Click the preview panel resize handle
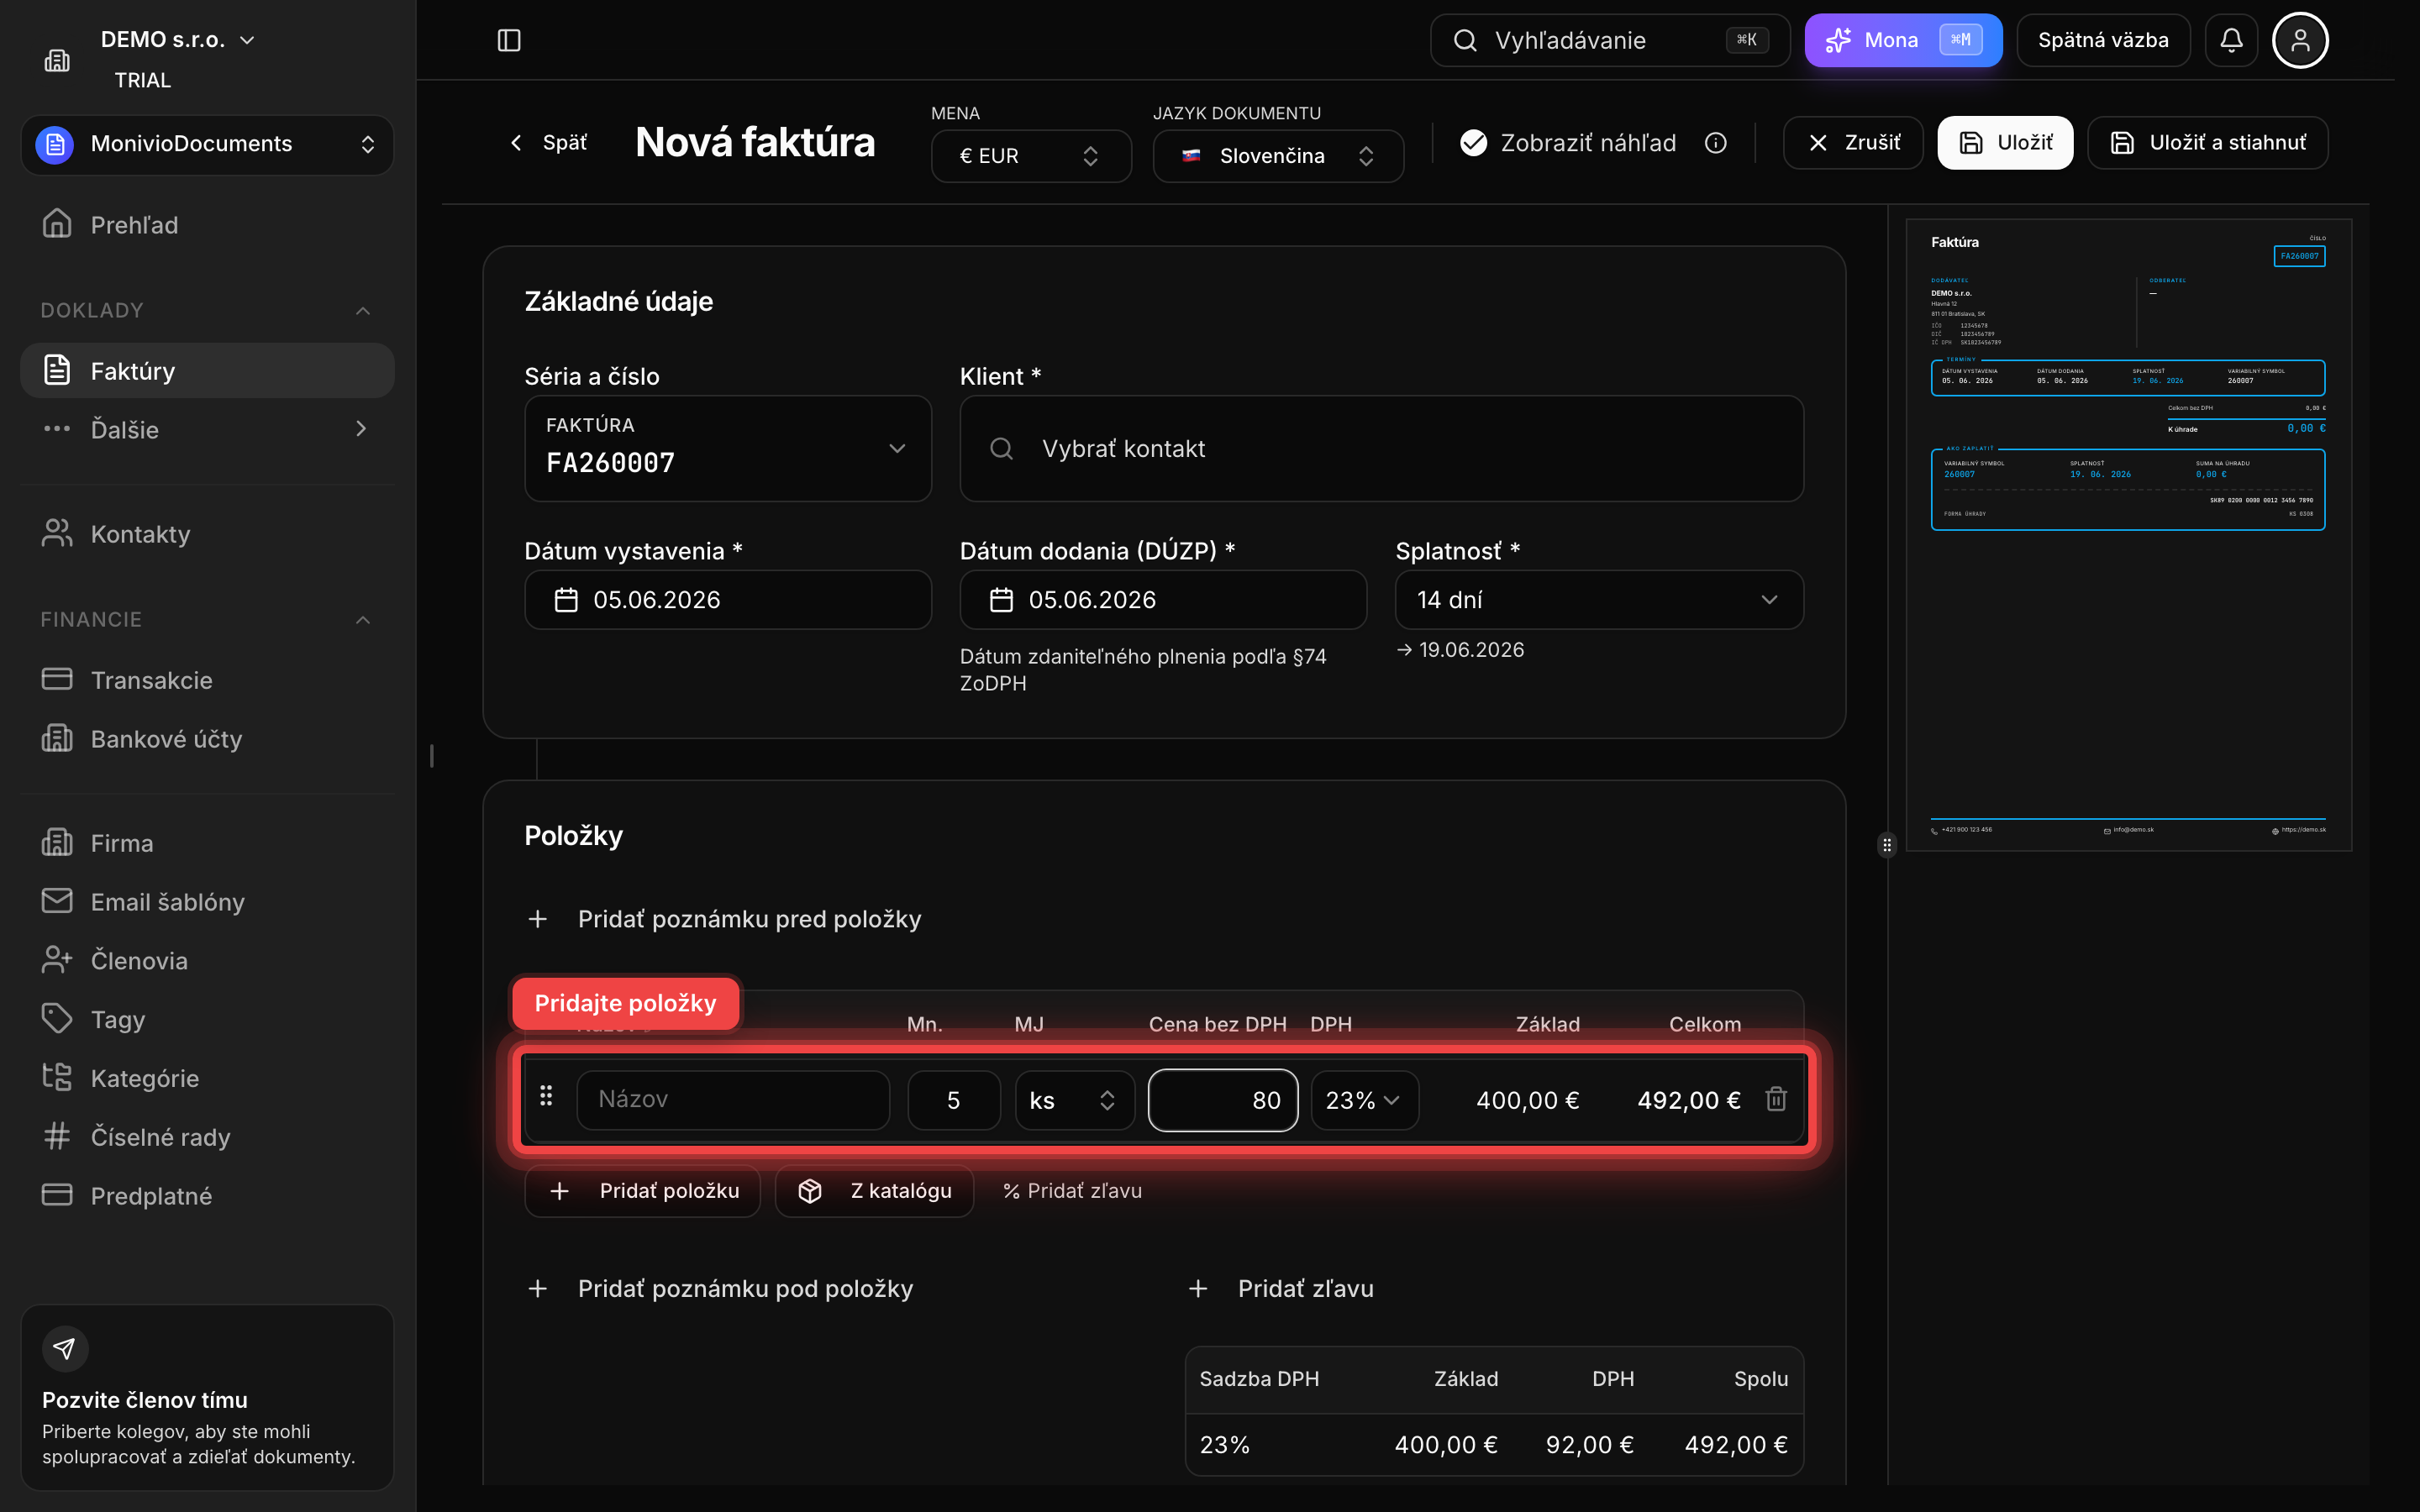Screen dimensions: 2420x1512 tap(1886, 845)
